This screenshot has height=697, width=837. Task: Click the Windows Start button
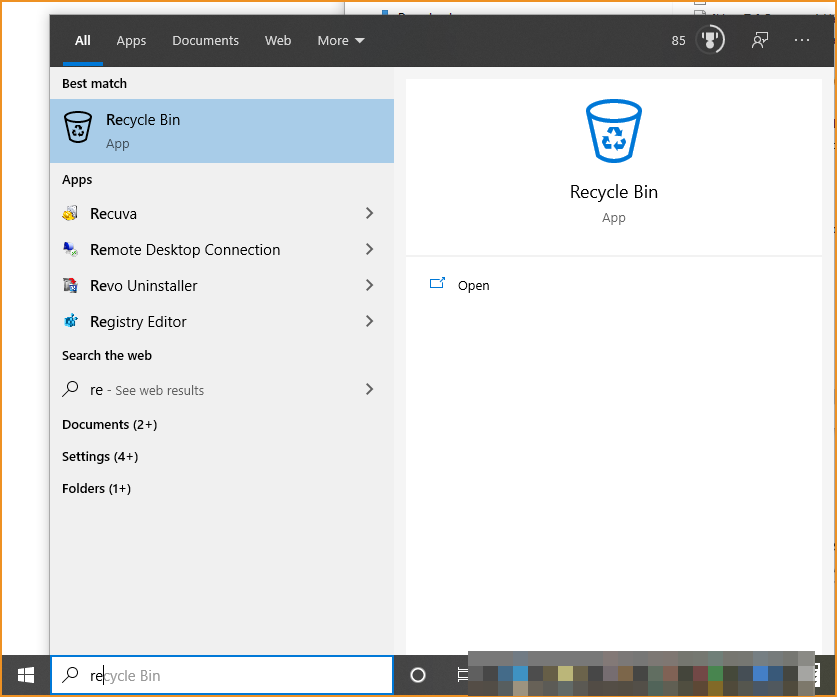tap(26, 675)
